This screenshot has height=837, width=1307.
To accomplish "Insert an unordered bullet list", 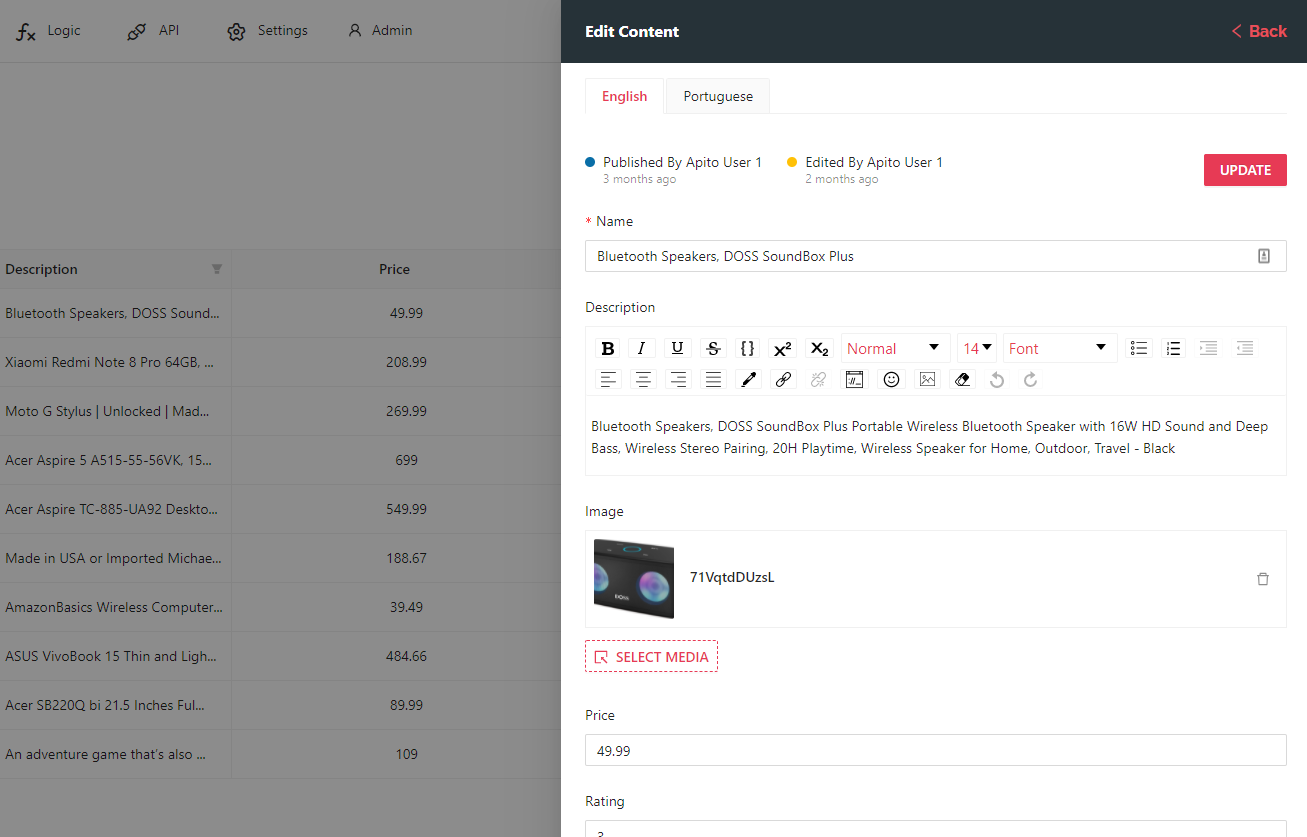I will [1139, 348].
